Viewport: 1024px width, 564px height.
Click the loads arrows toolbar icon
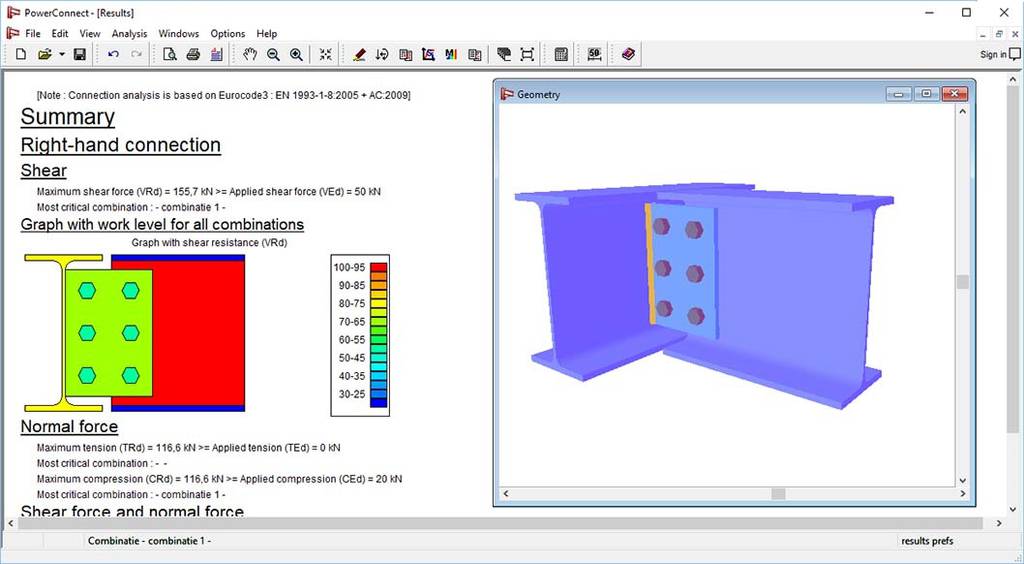[382, 54]
